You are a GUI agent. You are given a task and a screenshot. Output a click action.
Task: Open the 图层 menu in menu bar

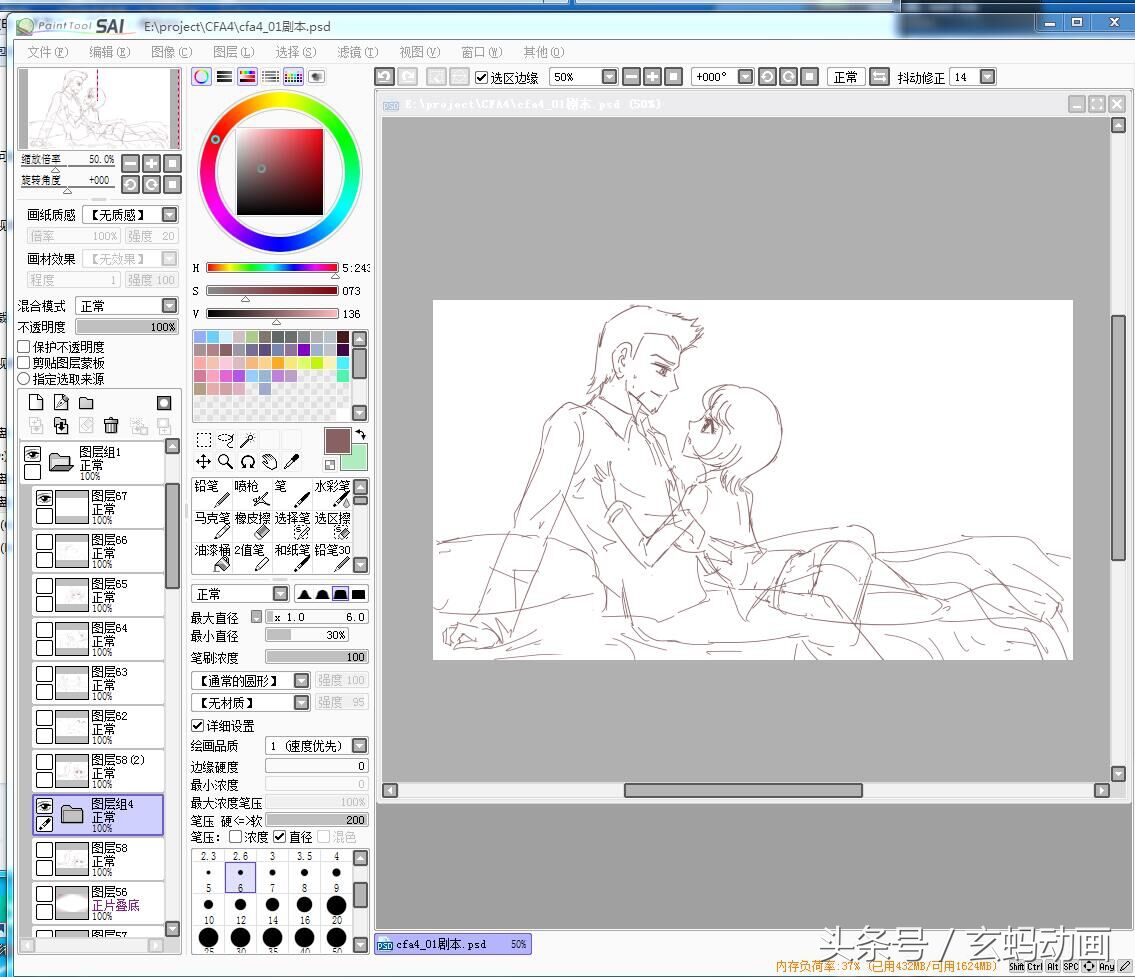(232, 52)
